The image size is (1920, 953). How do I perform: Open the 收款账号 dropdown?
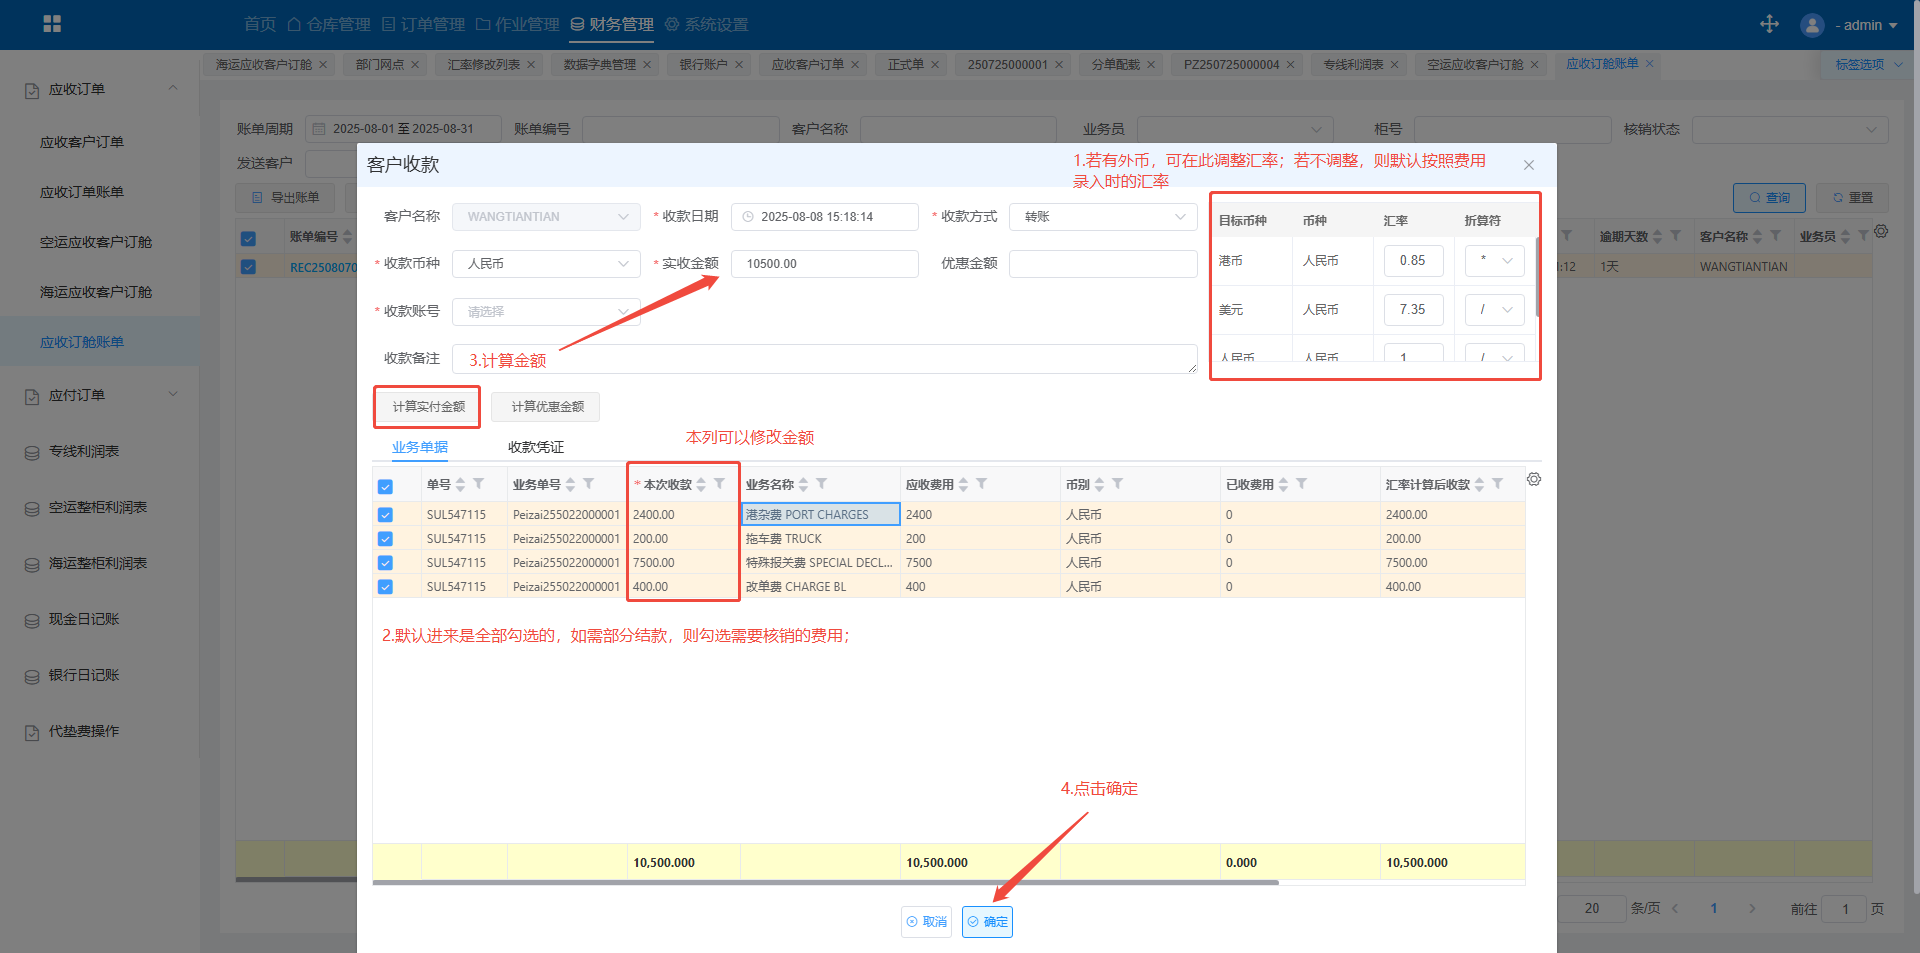pos(545,312)
